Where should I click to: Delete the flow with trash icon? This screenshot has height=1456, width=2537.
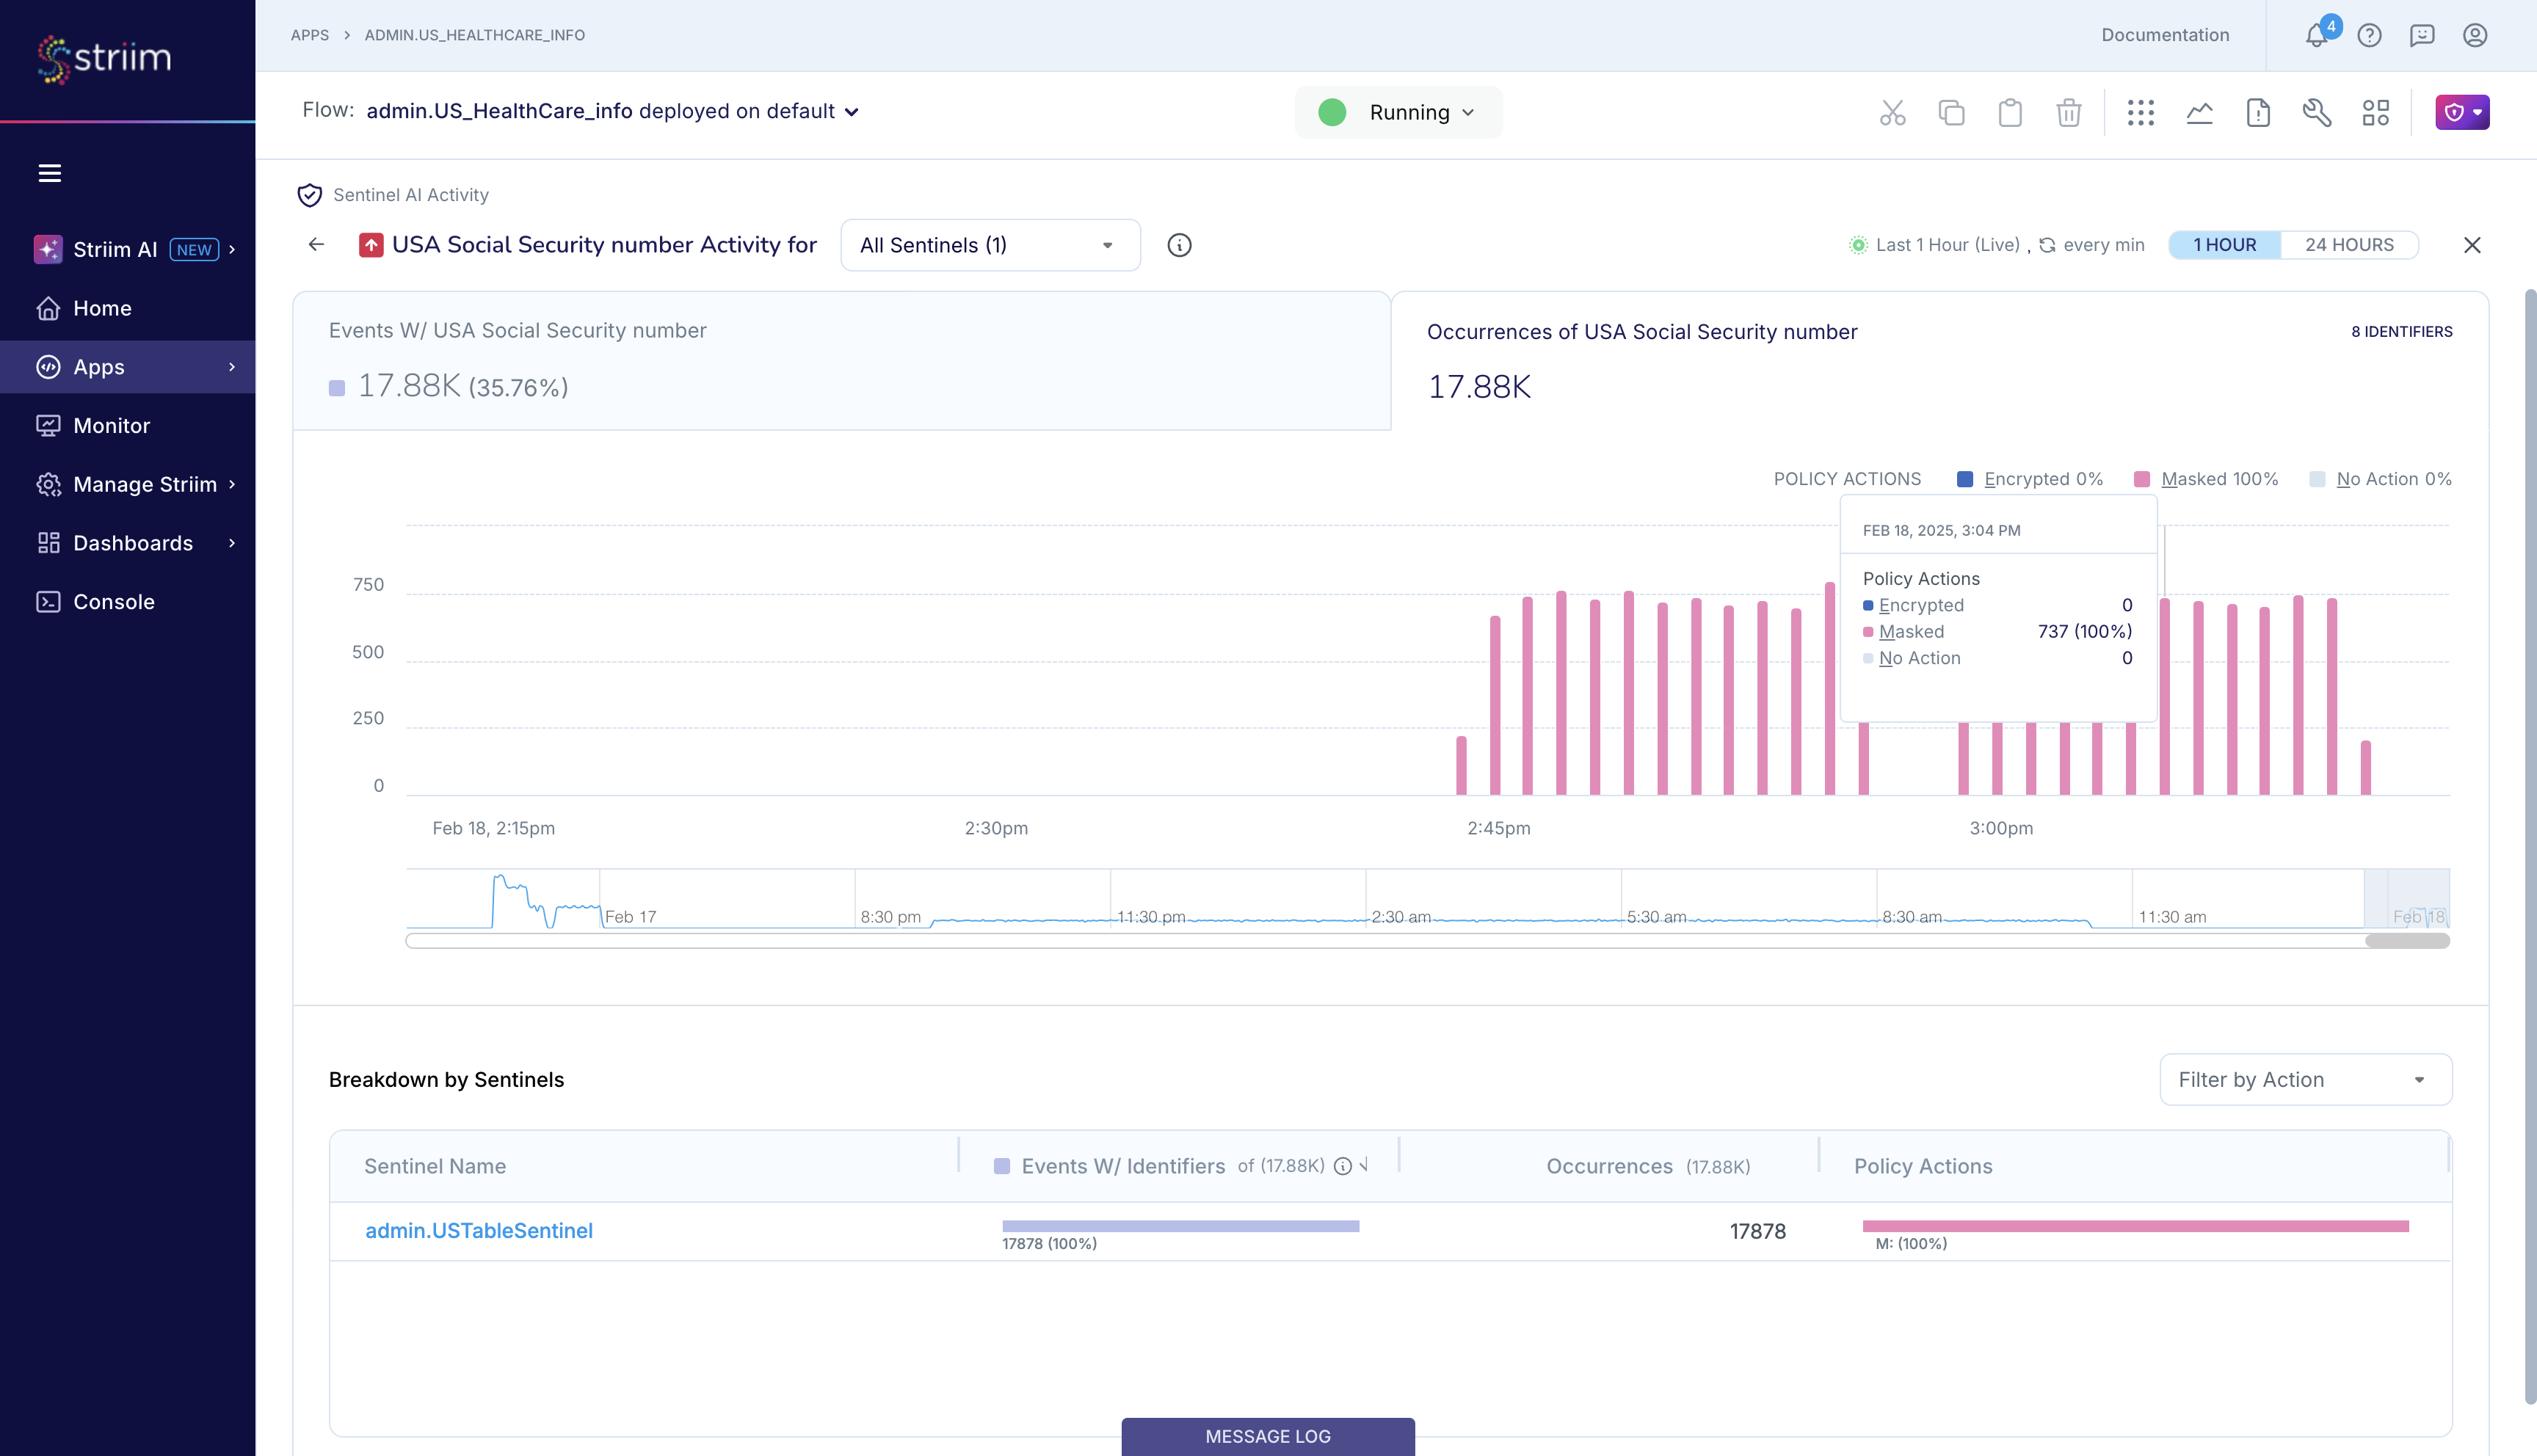(x=2069, y=112)
